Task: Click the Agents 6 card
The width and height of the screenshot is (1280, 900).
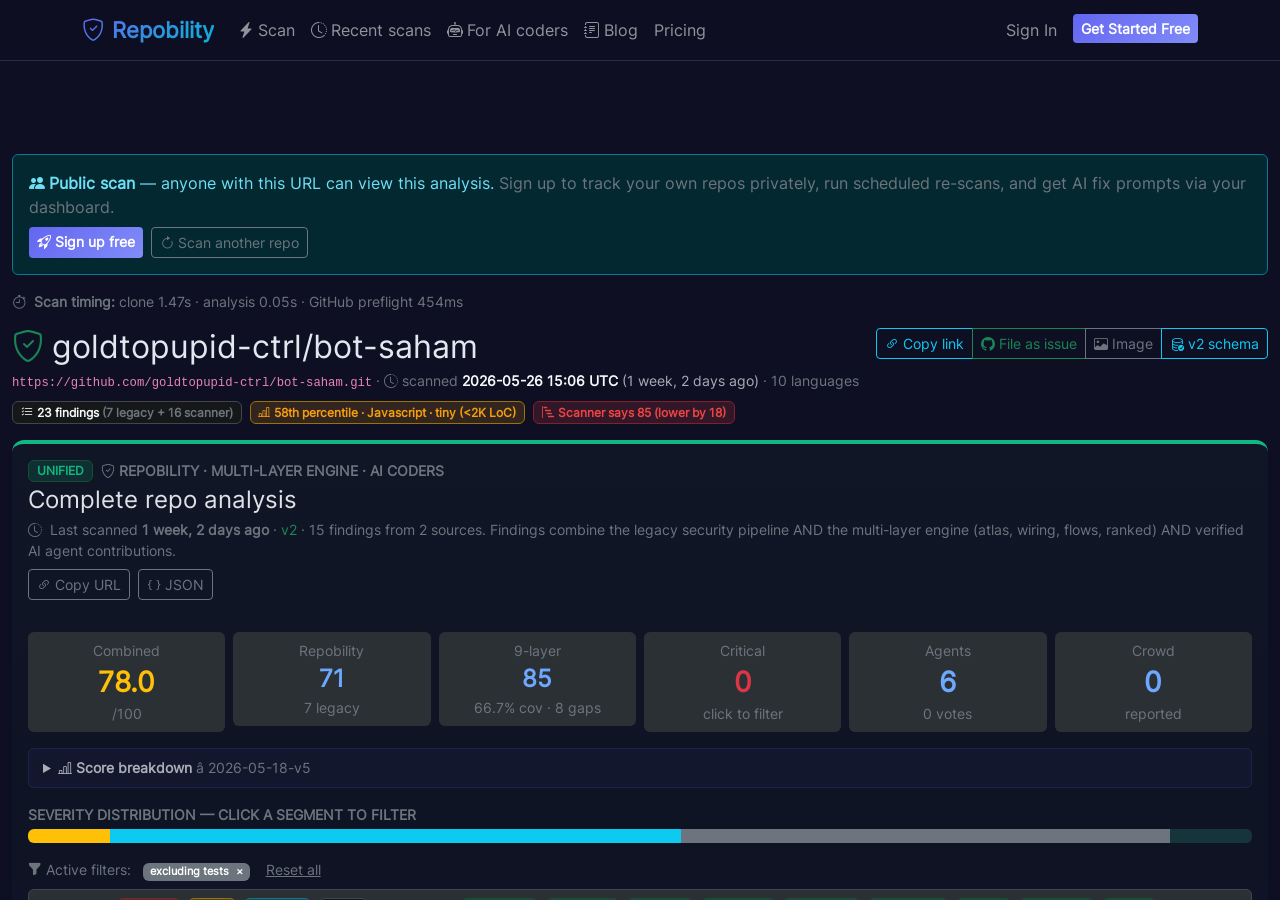Action: tap(948, 682)
